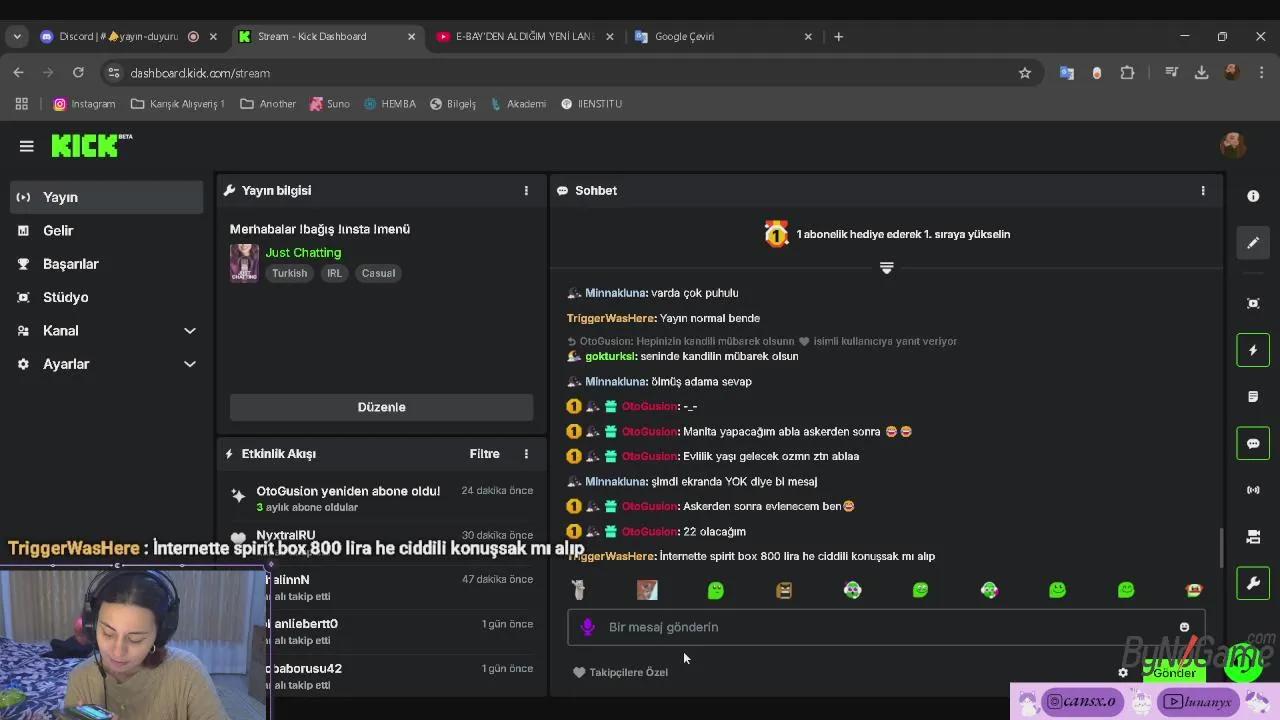Click the Filtre button in Etkinlik Akışı
Screen dimensions: 1280x720
tap(484, 454)
